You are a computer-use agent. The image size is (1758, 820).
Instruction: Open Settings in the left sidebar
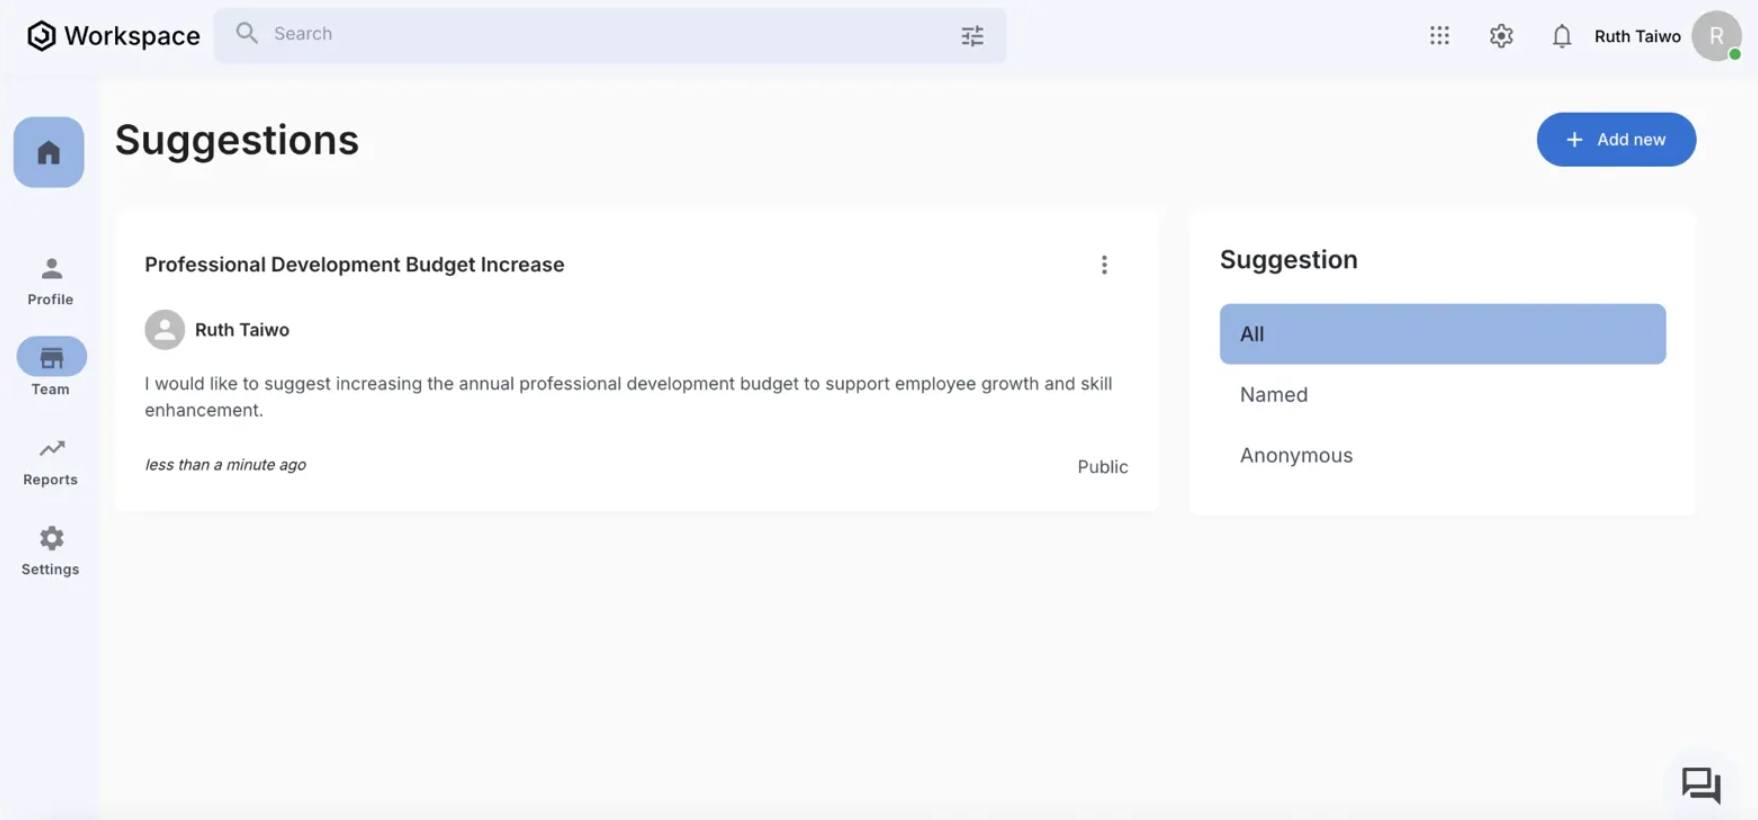coord(50,551)
